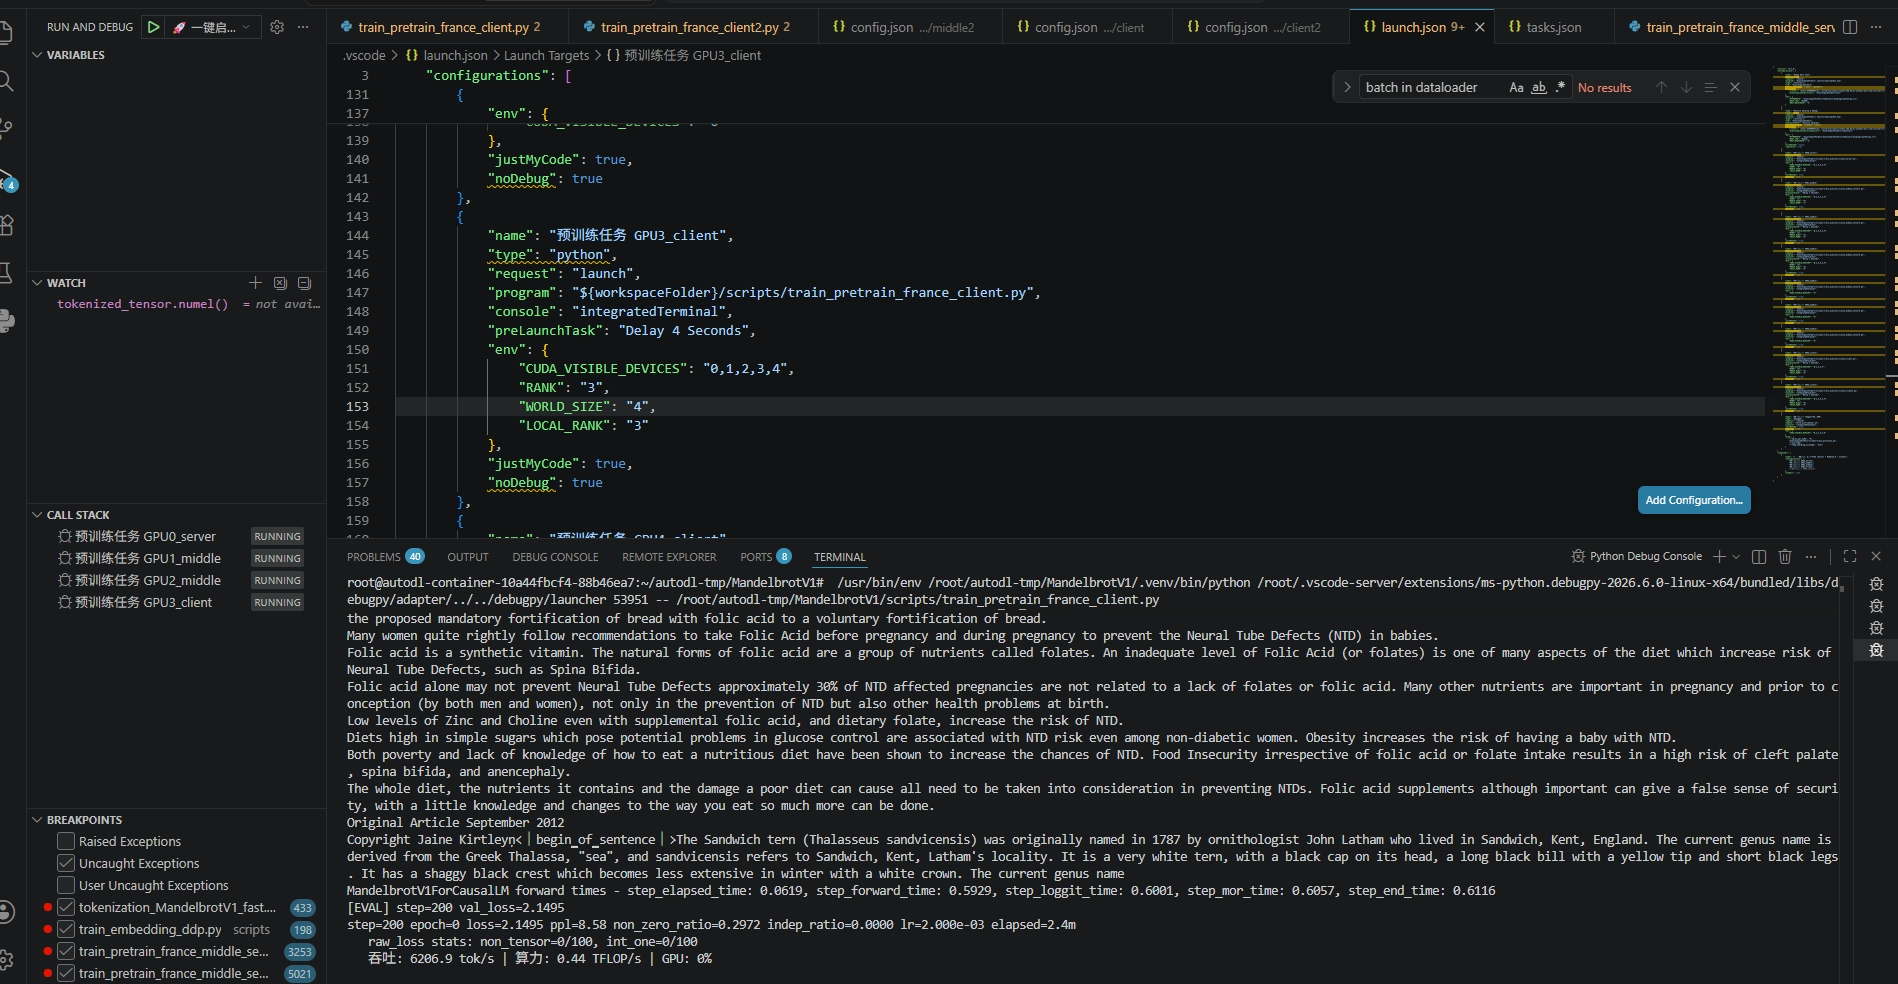Select the third debug terminal in list

click(1876, 628)
